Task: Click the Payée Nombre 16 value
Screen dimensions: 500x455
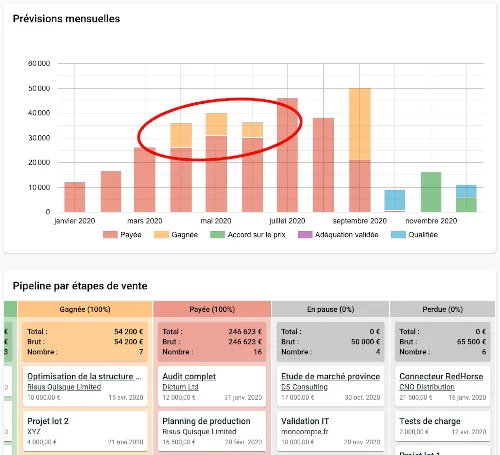Action: [258, 352]
